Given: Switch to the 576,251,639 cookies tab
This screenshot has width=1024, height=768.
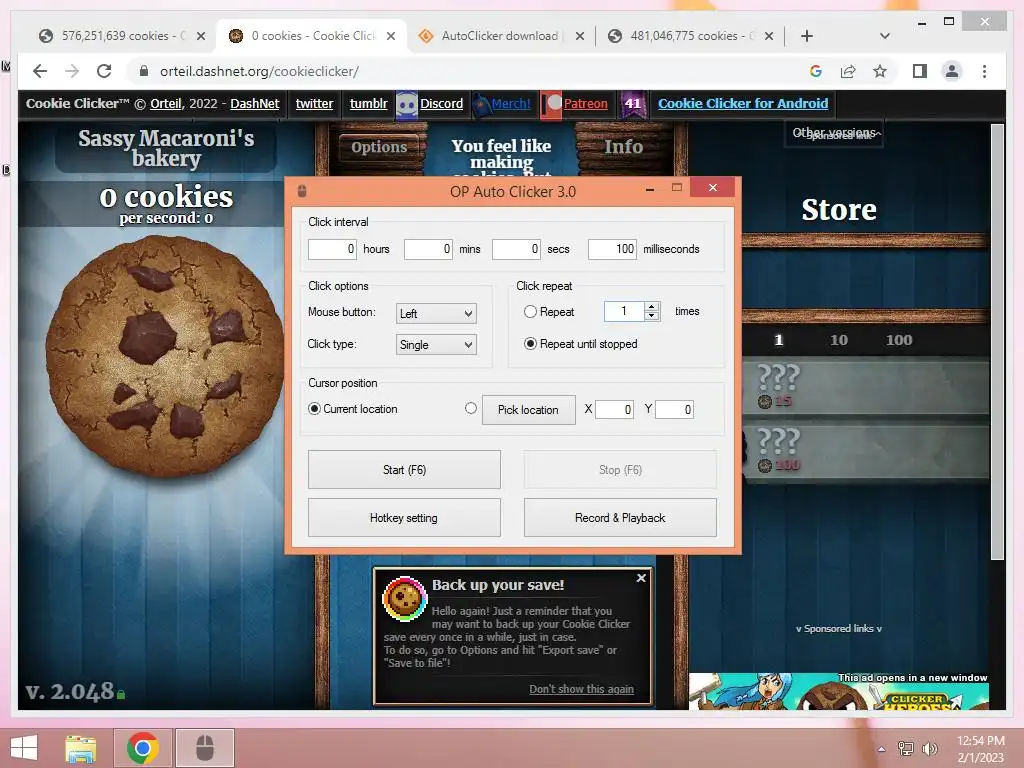Looking at the screenshot, I should coord(116,36).
